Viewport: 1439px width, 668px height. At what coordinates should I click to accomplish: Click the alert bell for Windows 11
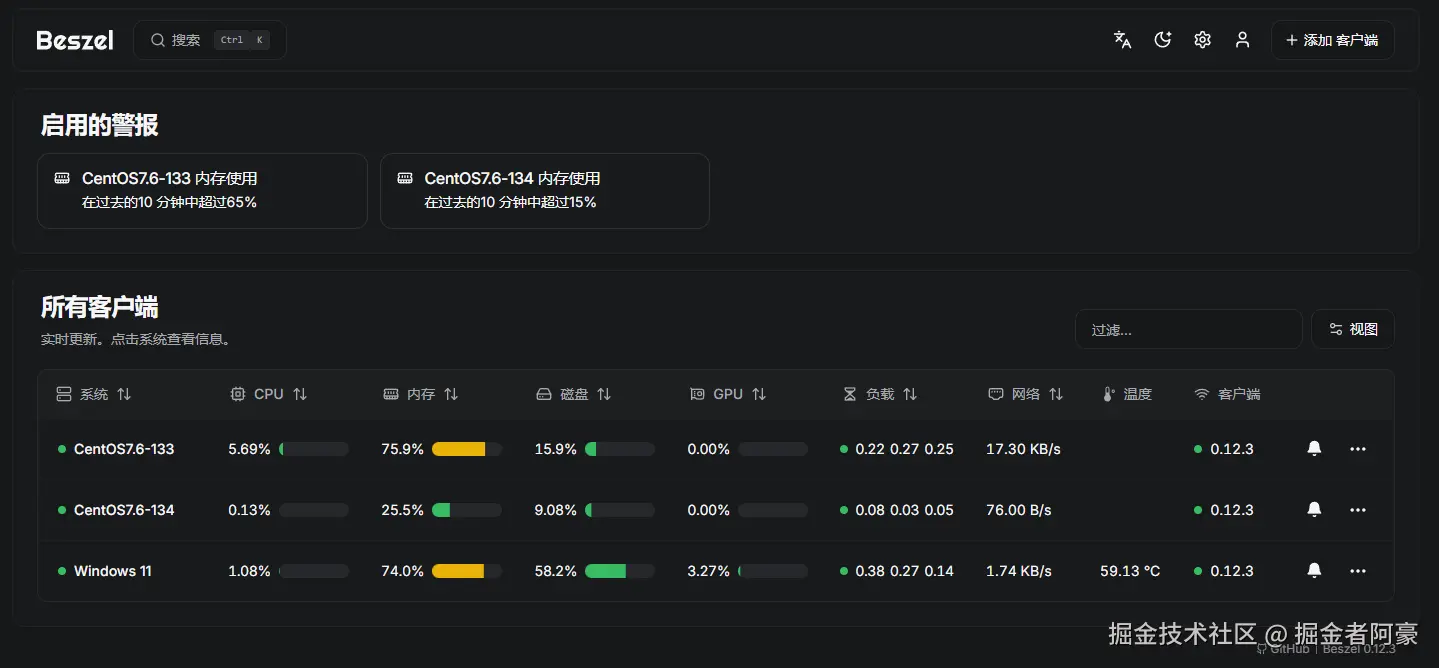click(1314, 571)
